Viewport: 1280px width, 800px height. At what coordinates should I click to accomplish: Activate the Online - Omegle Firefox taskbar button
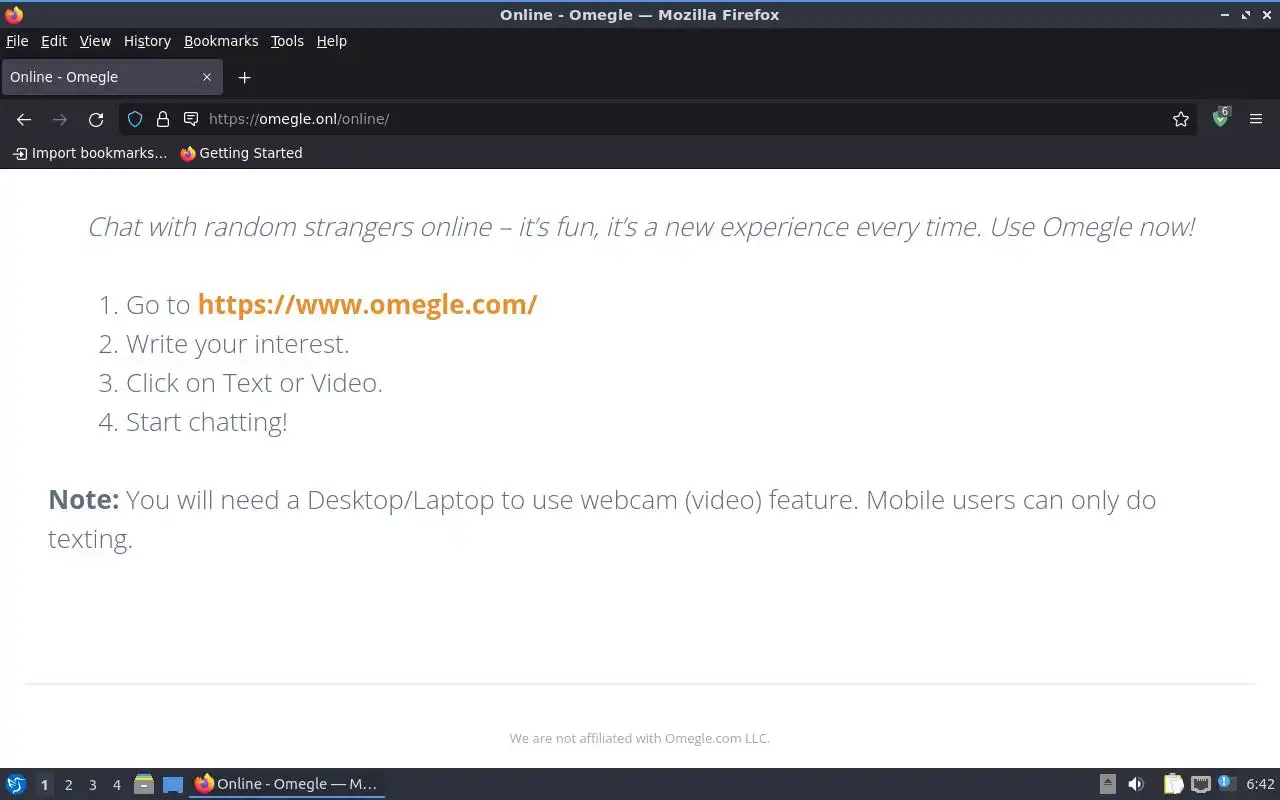point(287,784)
